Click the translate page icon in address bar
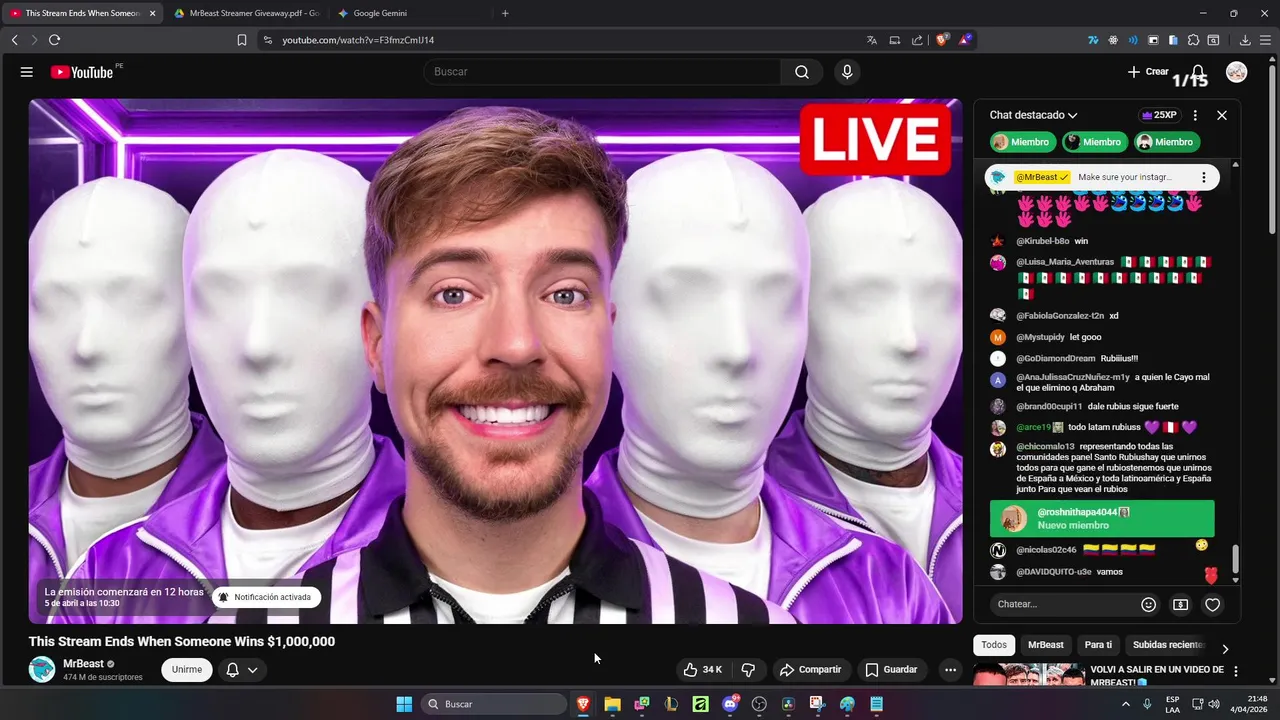Image resolution: width=1280 pixels, height=720 pixels. pos(872,40)
